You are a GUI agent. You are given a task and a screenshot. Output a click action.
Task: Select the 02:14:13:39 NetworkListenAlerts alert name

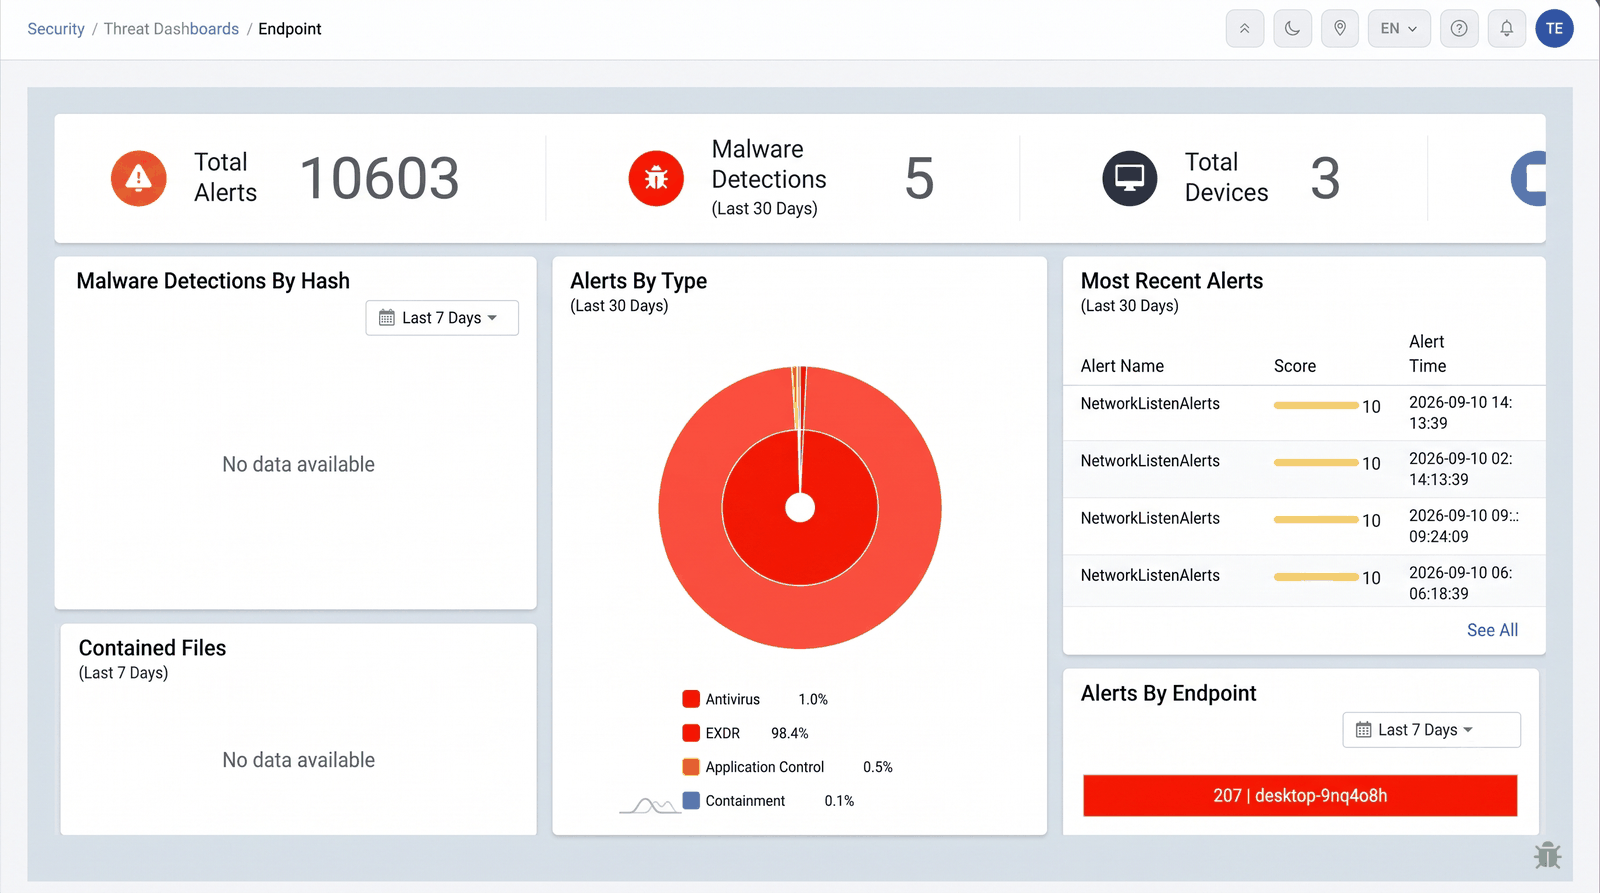coord(1150,461)
